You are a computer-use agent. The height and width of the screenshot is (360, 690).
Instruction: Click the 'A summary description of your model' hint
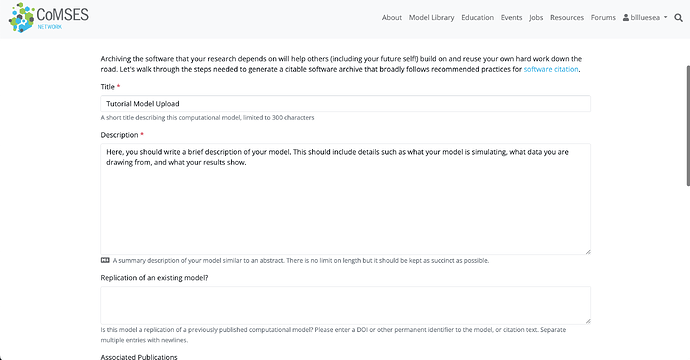pos(301,261)
